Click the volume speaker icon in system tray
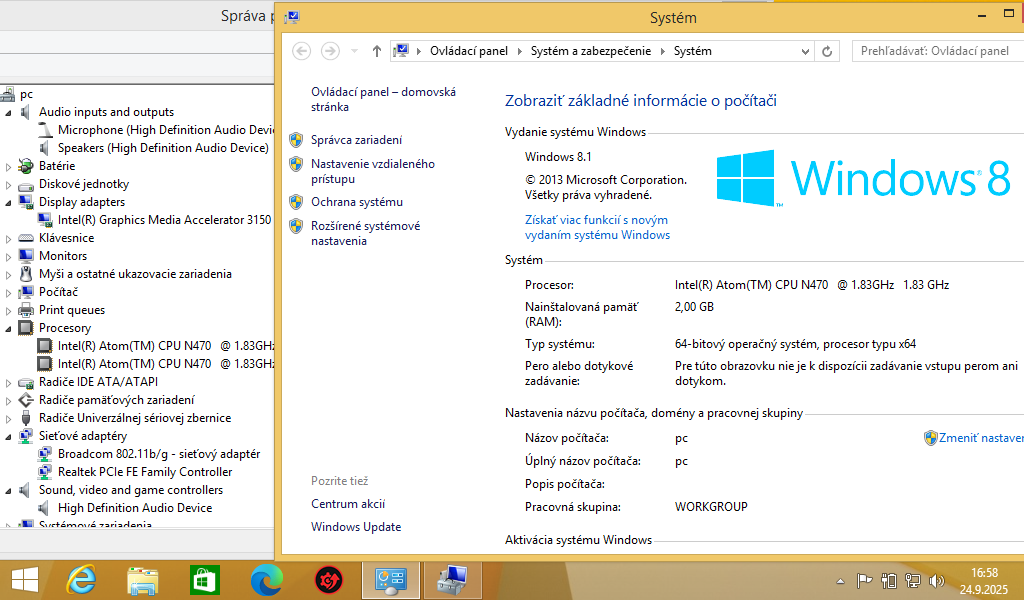1024x600 pixels. coord(935,580)
